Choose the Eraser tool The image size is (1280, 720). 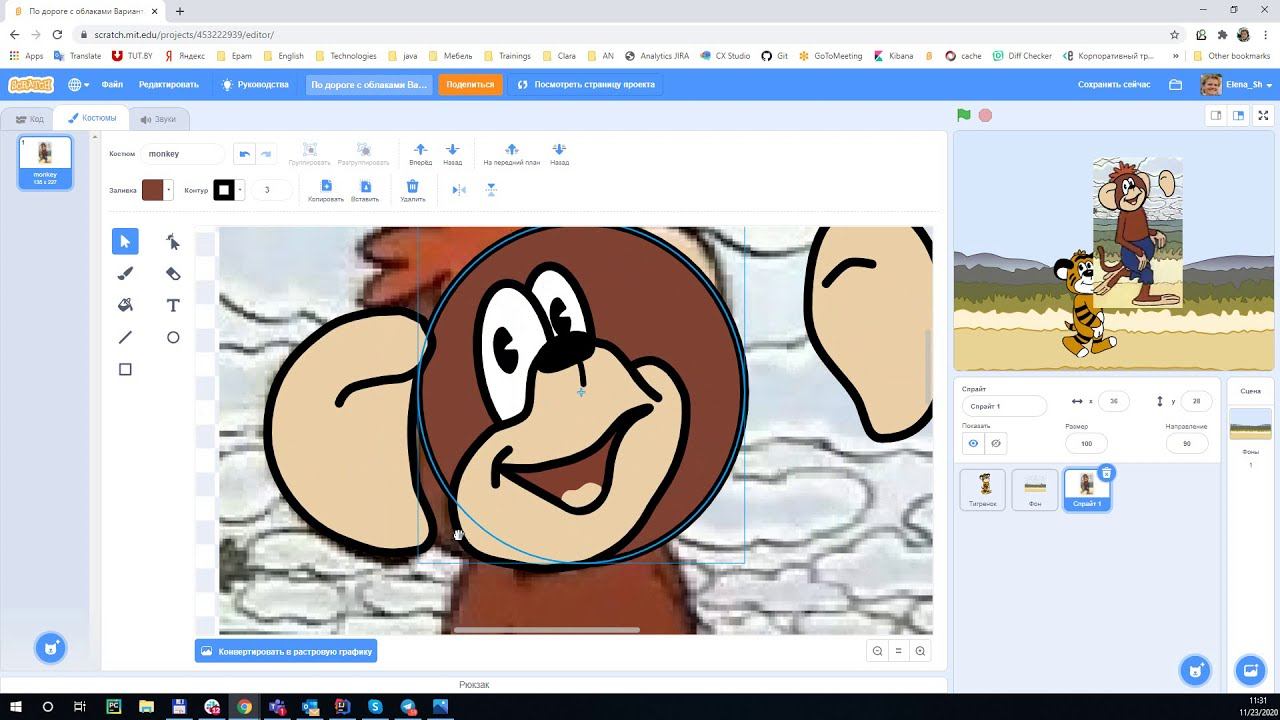coord(173,273)
